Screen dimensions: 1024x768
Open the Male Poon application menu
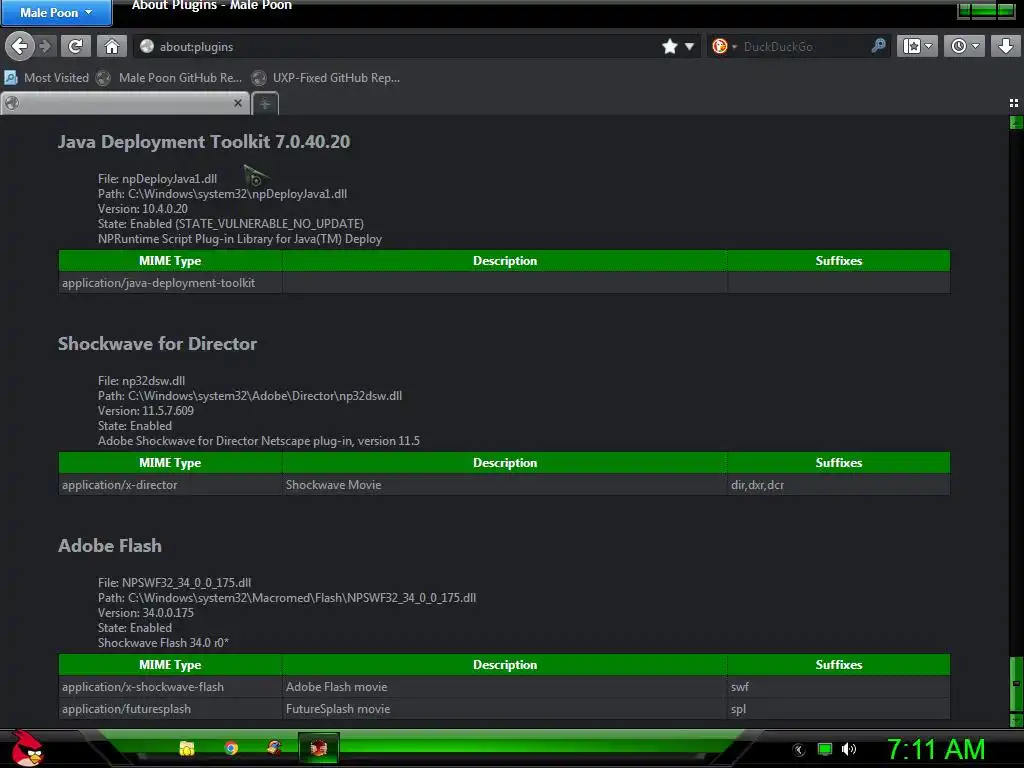(56, 12)
